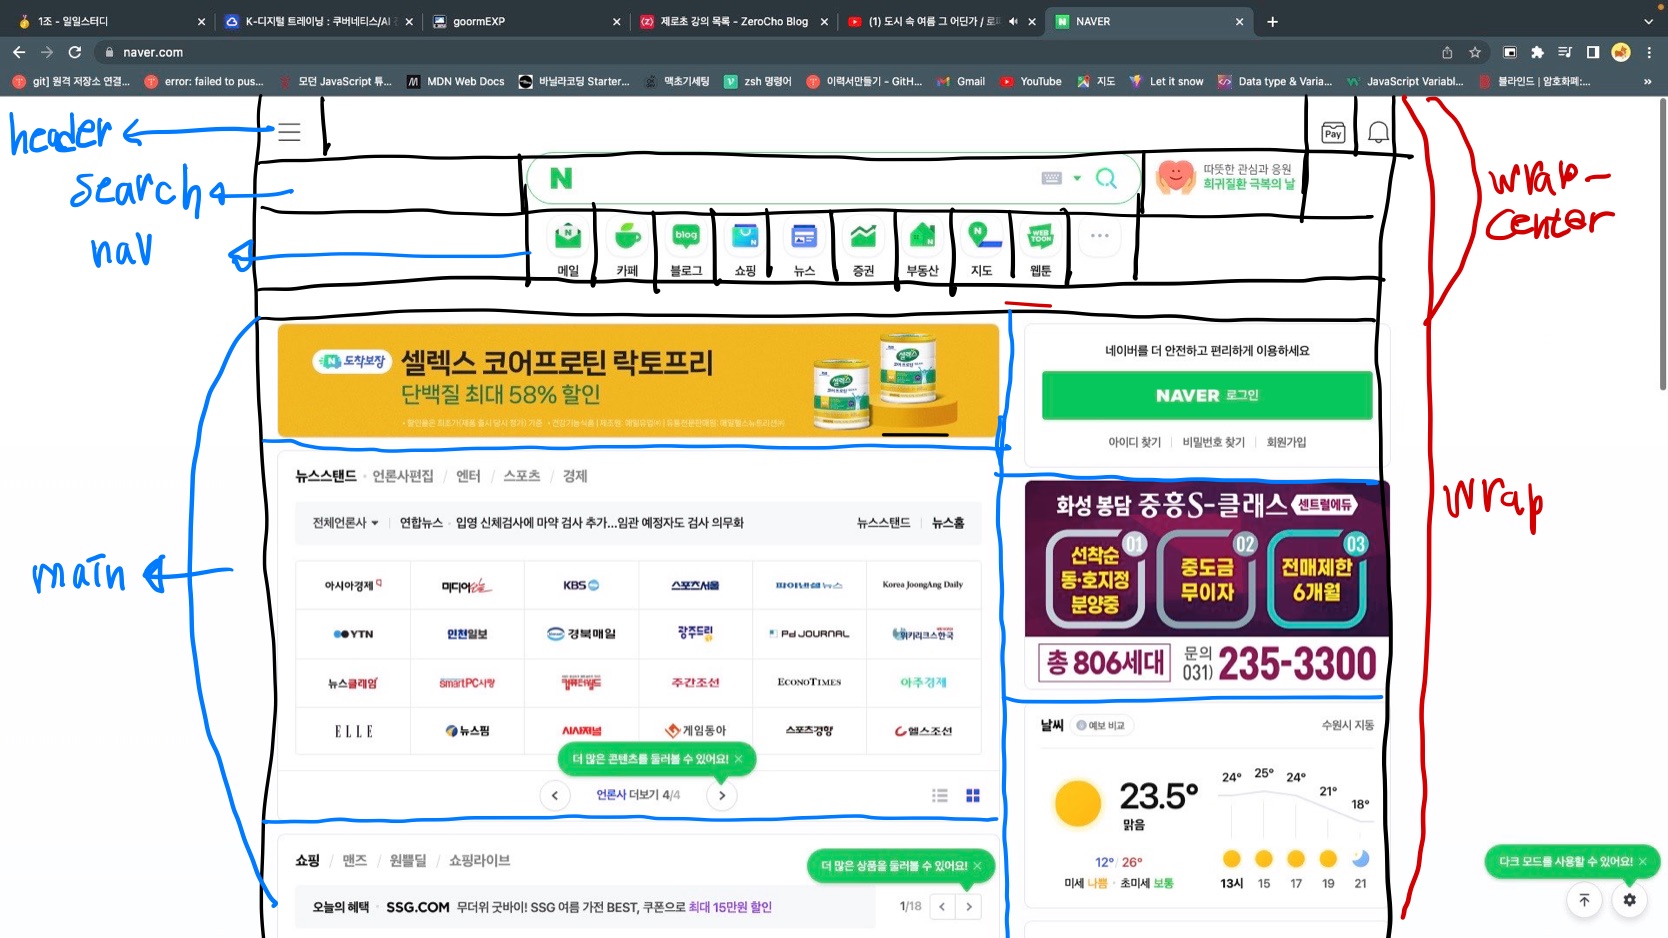The image size is (1668, 938).
Task: Jump to top with arrow button
Action: [x=1584, y=900]
